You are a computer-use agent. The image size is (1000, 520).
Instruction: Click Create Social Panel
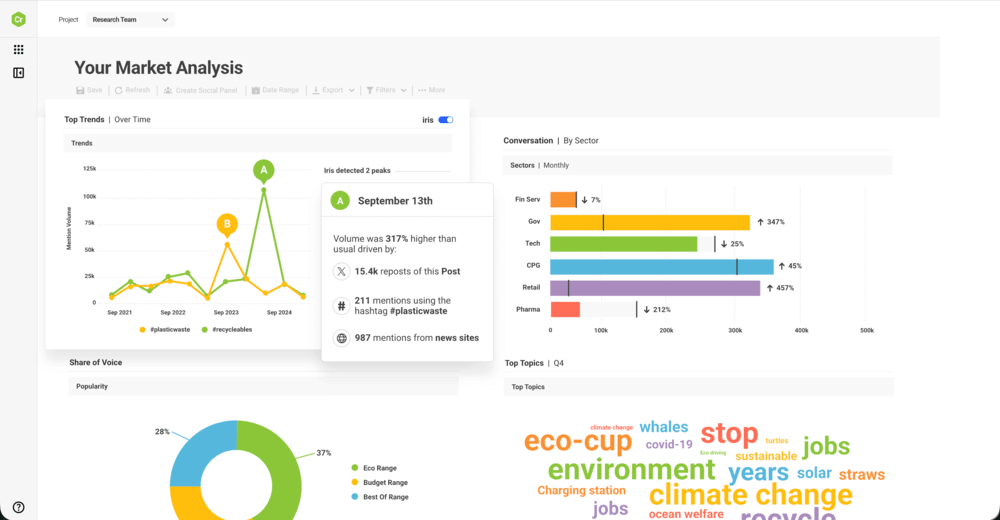tap(200, 90)
